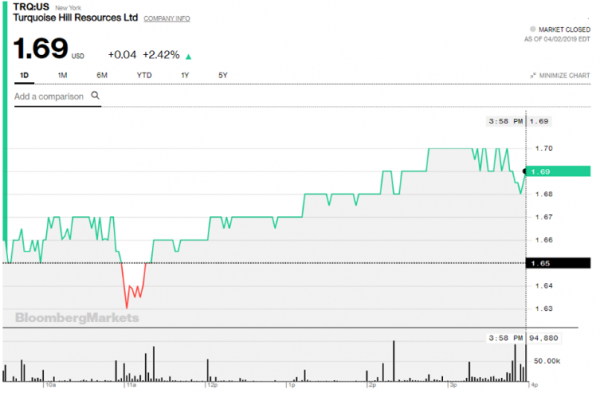Click the MINIMIZE CHART button
The image size is (600, 393).
(560, 75)
